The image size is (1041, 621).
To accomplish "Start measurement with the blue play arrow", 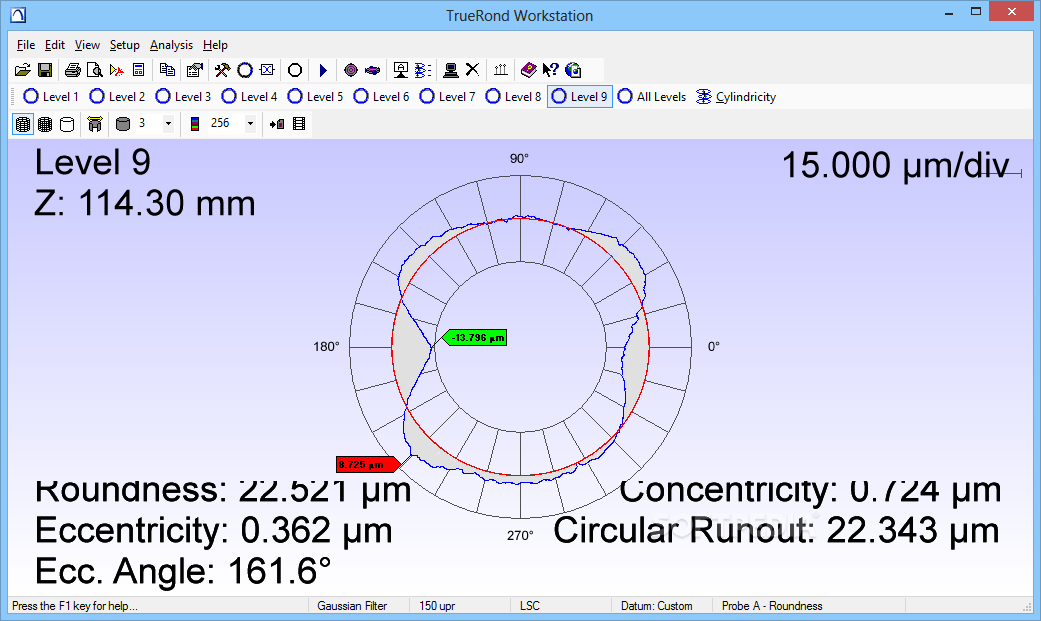I will click(323, 70).
